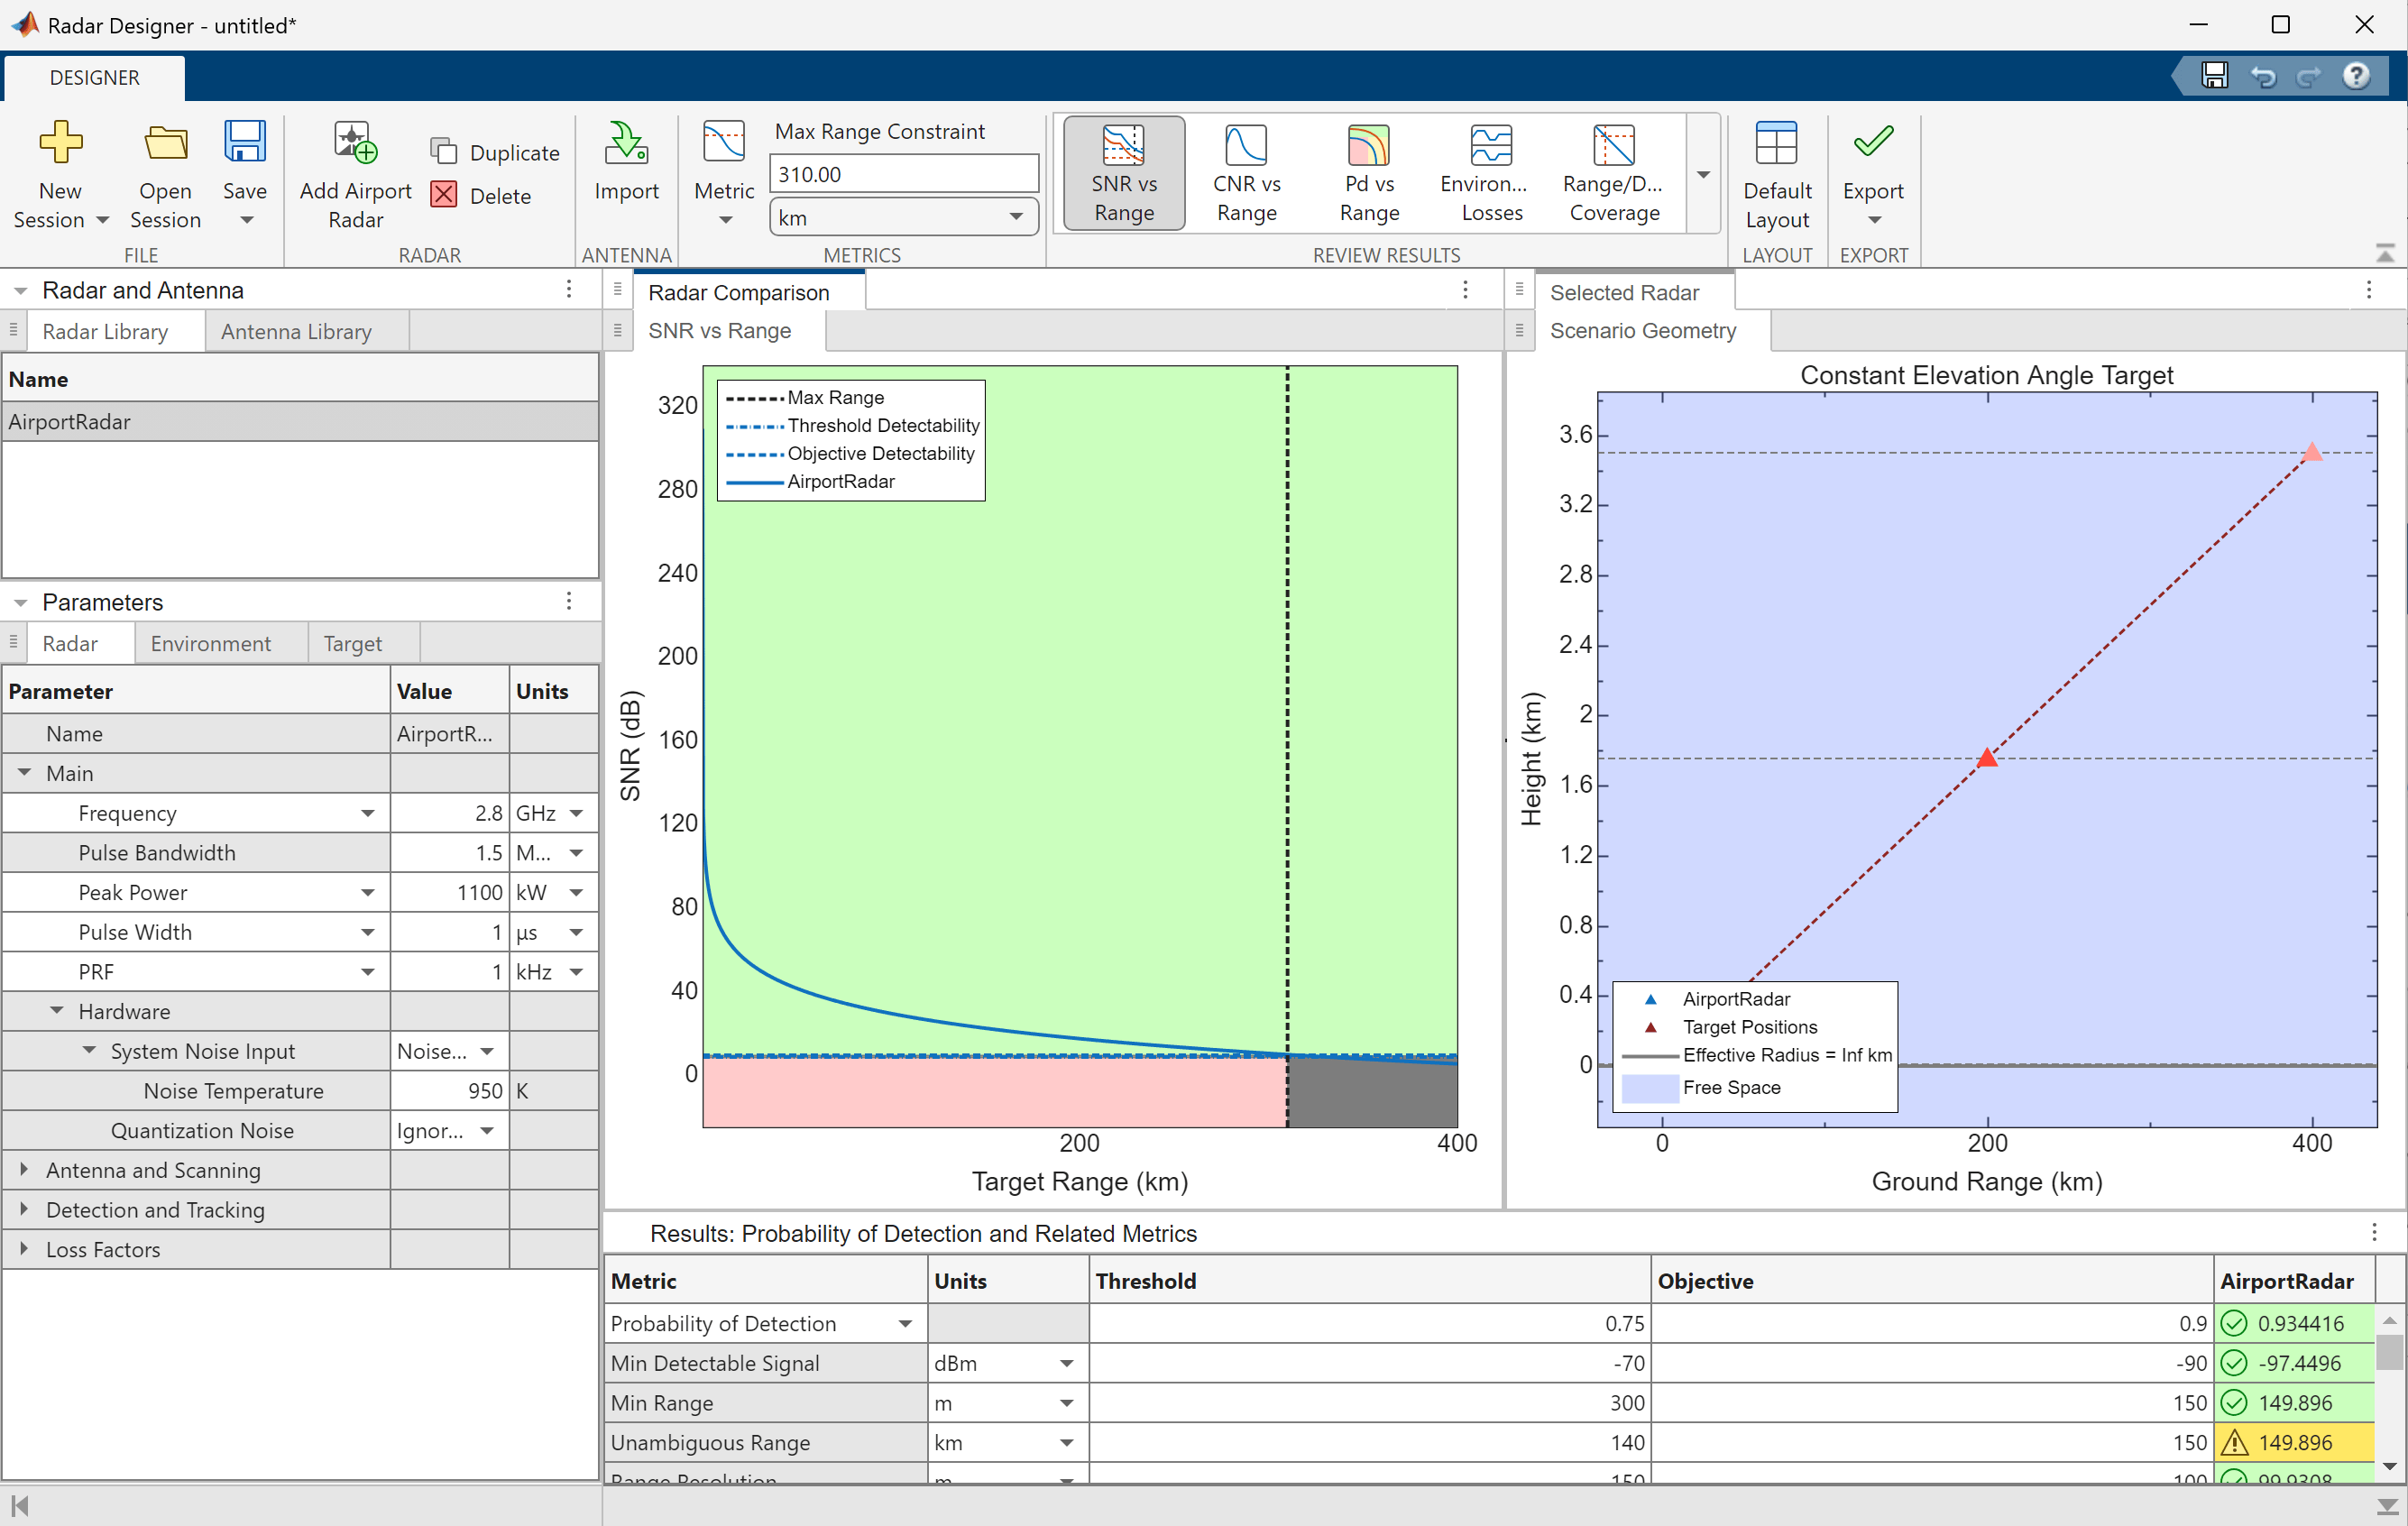Click the collapse-left arrow in the status bar

coord(19,1506)
